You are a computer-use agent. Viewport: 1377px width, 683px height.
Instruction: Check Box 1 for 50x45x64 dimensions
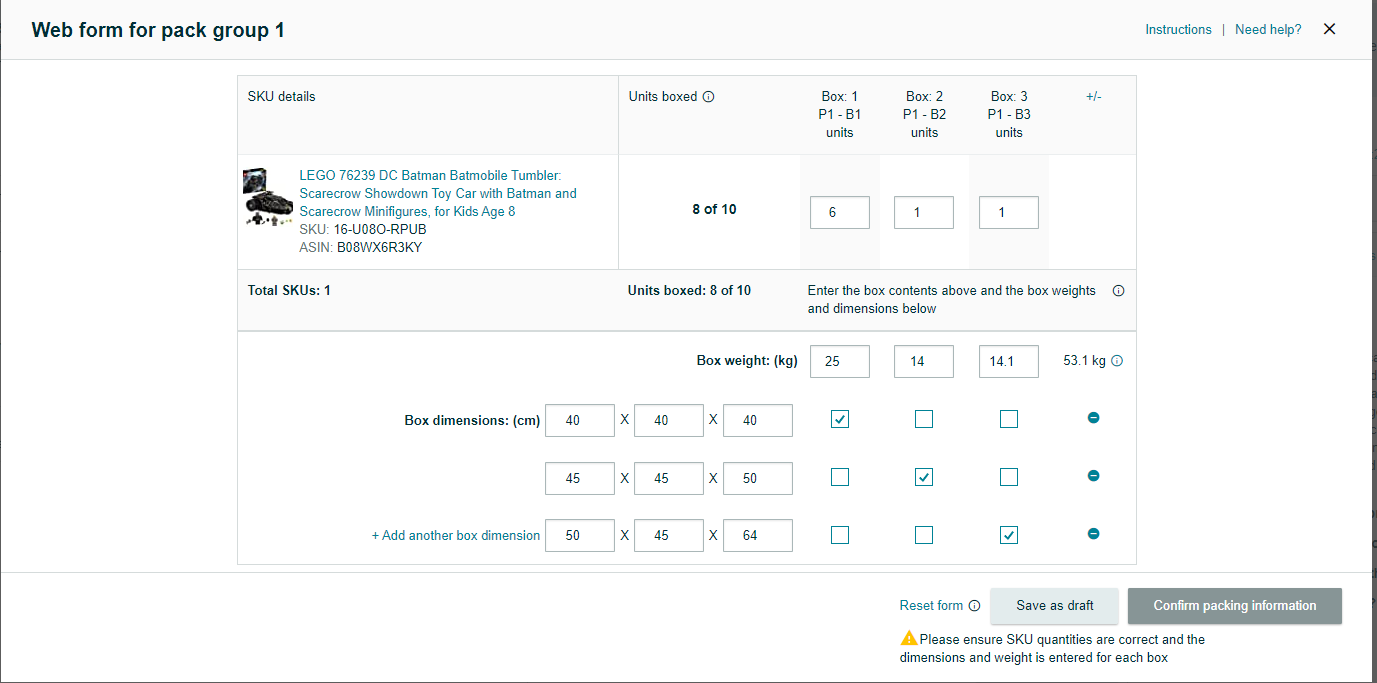pos(840,536)
